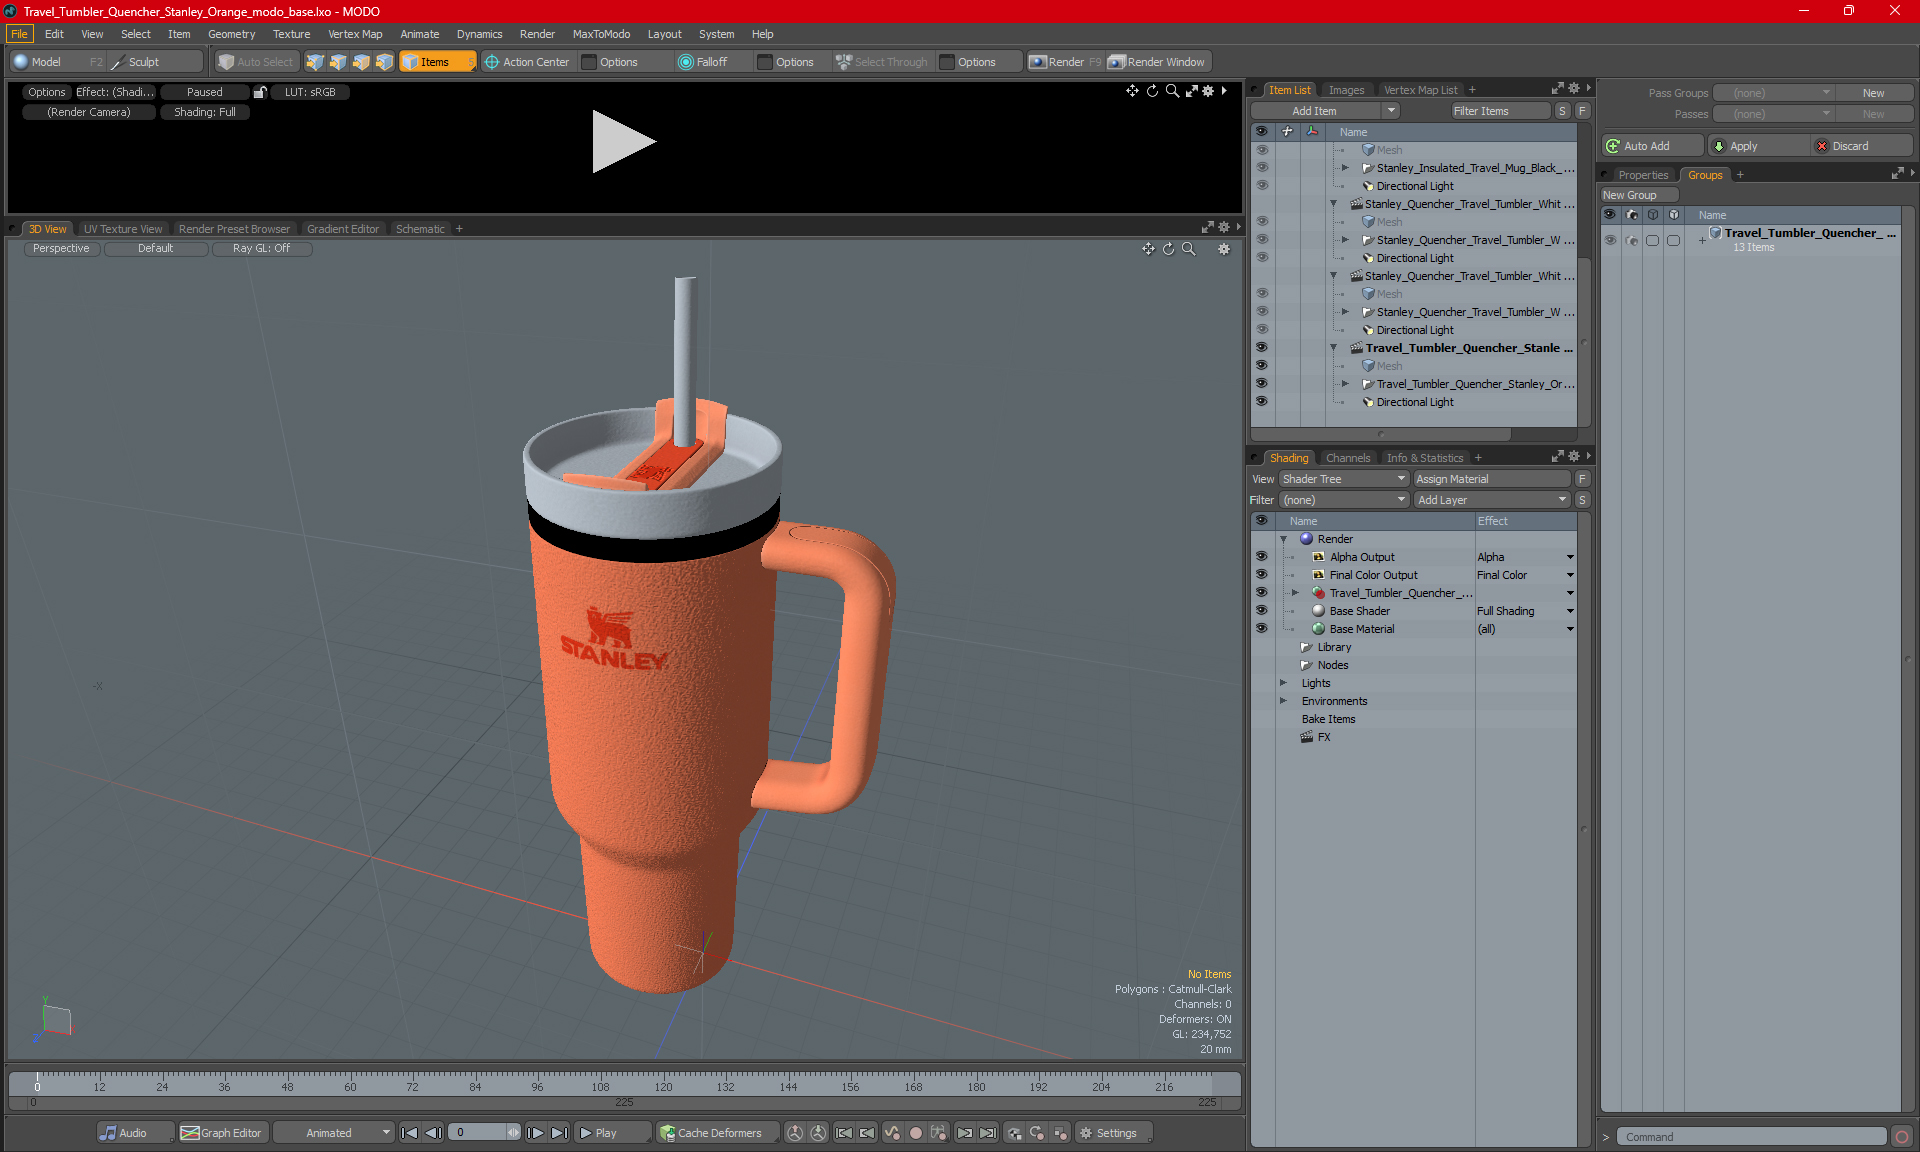
Task: Open 3D viewport gear settings
Action: (1224, 249)
